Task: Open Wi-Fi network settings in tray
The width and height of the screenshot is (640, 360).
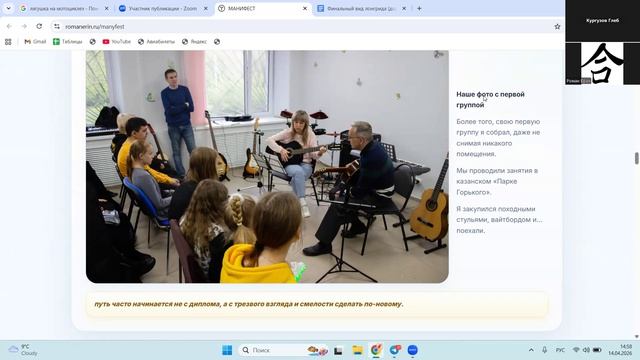Action: (576, 350)
